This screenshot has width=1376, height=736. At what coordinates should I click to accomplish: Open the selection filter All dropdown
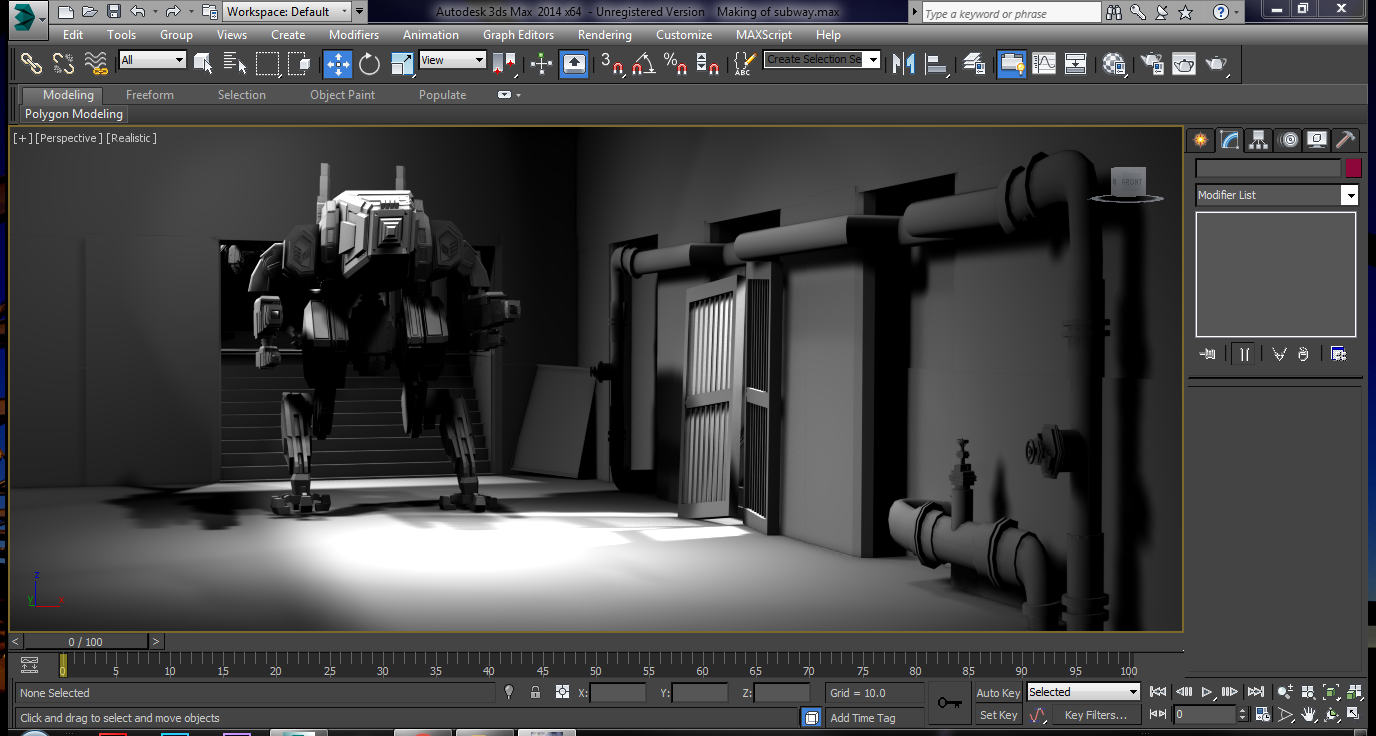tap(152, 60)
